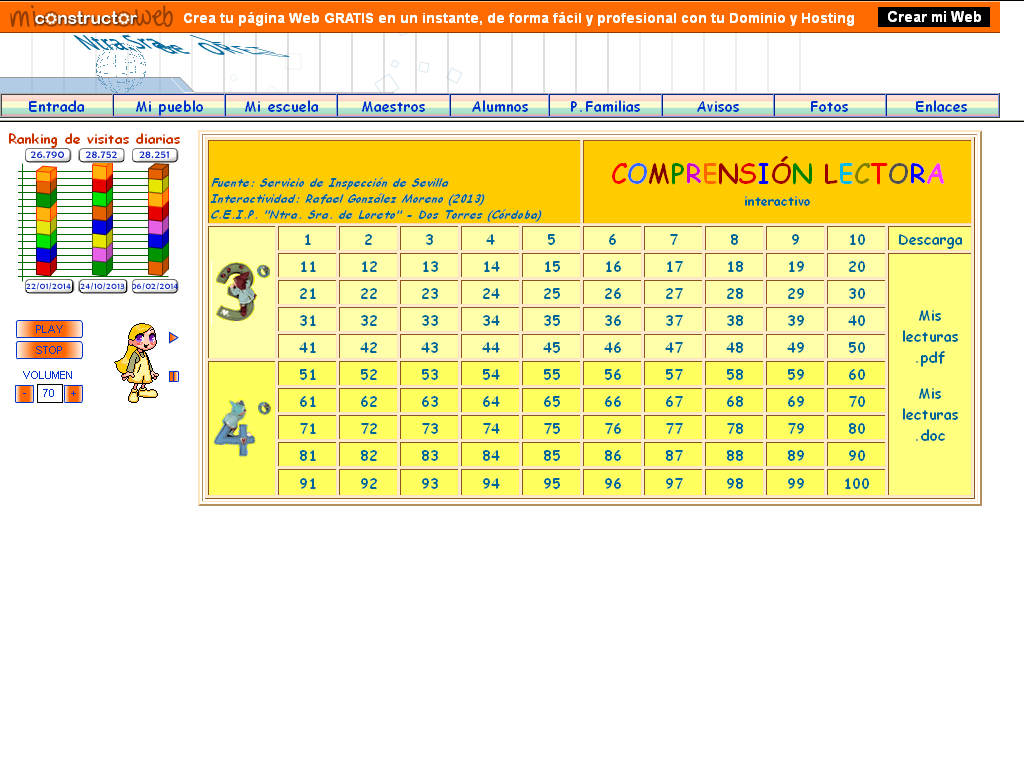Open the Enlaces menu item
Image resolution: width=1024 pixels, height=768 pixels.
942,106
